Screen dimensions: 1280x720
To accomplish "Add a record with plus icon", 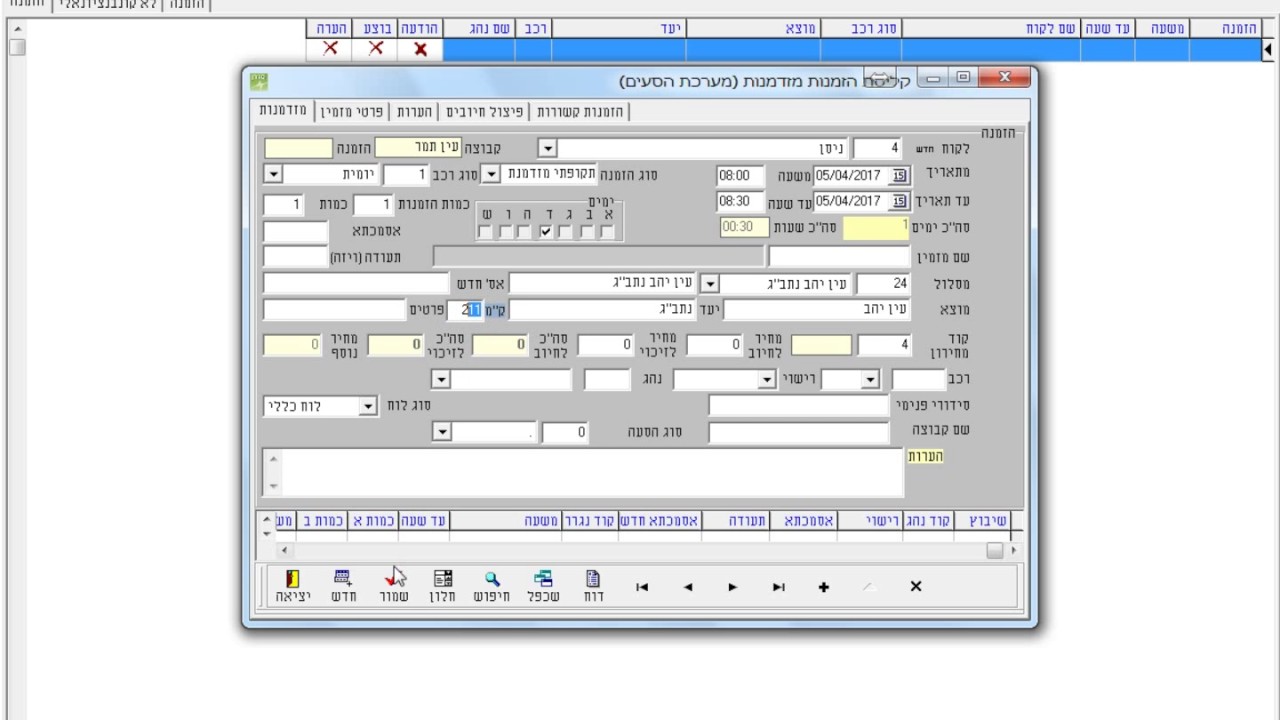I will pyautogui.click(x=823, y=587).
